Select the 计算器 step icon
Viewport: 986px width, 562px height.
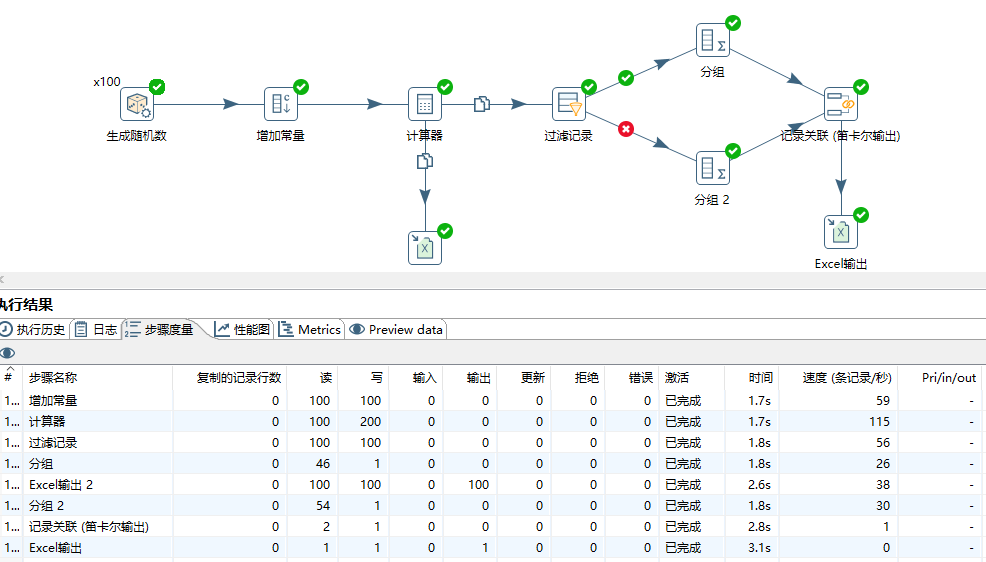[x=424, y=104]
